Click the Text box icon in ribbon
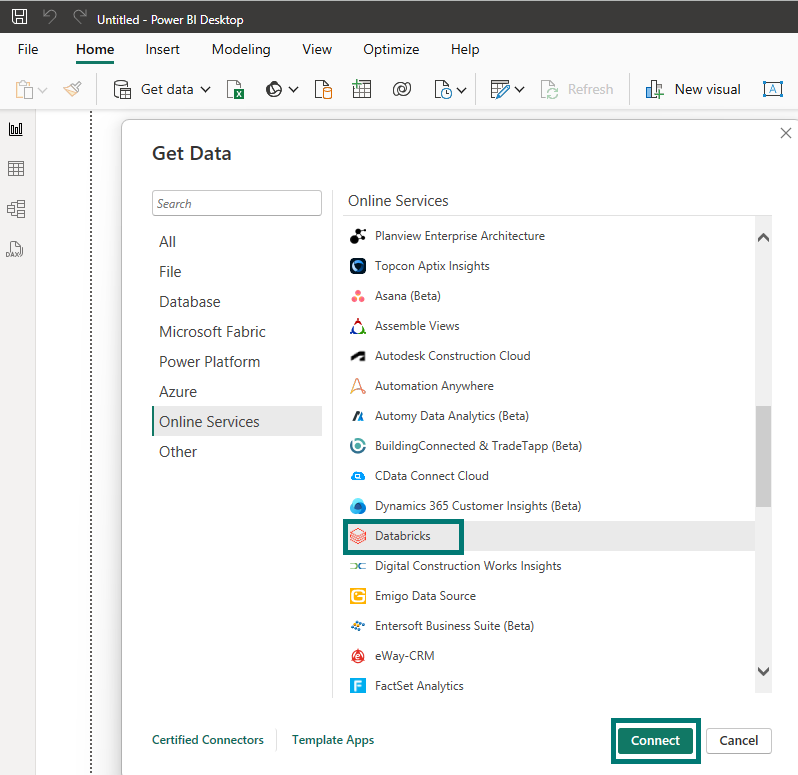Viewport: 798px width, 775px height. coord(772,89)
